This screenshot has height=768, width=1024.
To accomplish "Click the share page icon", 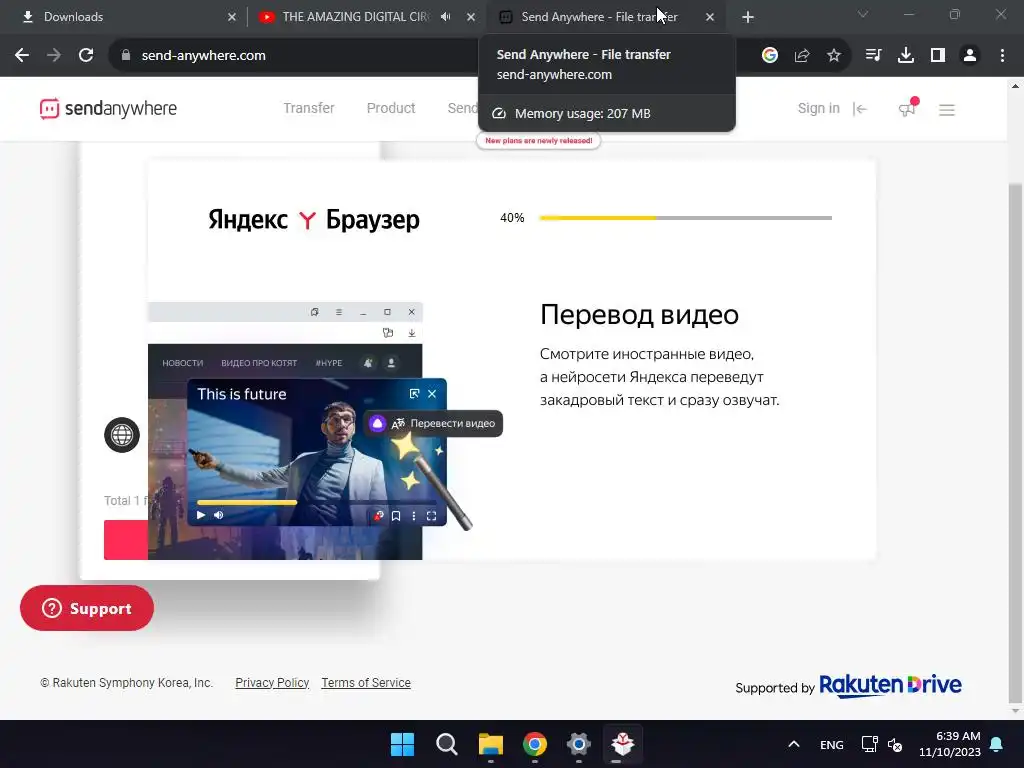I will [802, 56].
